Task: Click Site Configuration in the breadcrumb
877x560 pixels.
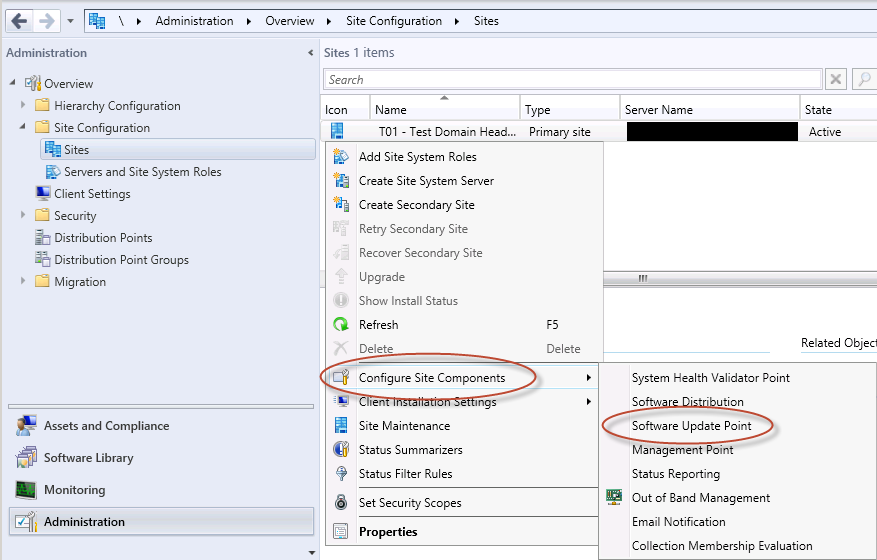Action: pyautogui.click(x=394, y=21)
